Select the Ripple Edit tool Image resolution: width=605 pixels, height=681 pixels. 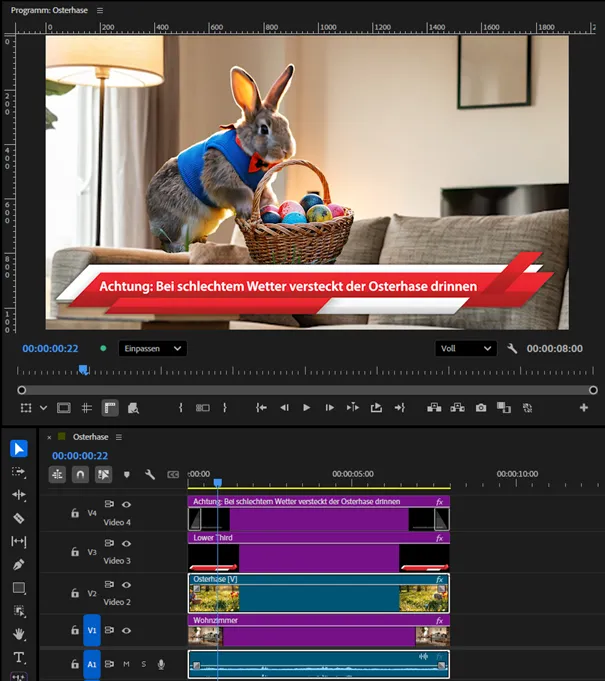pyautogui.click(x=18, y=495)
